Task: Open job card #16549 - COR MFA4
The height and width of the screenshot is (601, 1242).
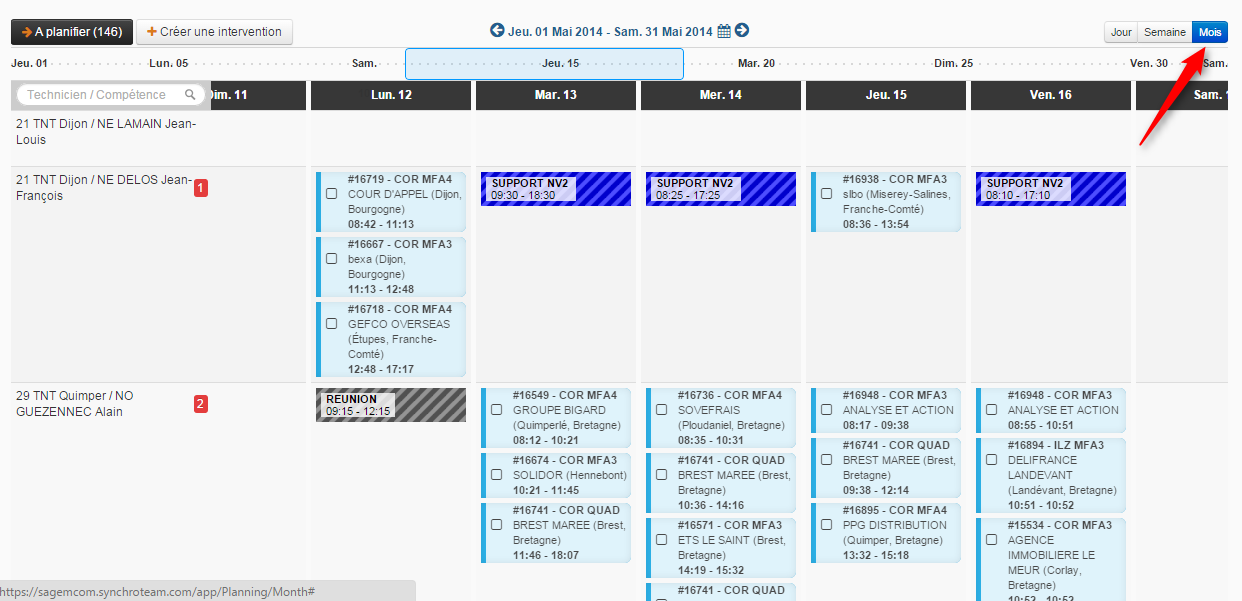Action: click(x=556, y=418)
